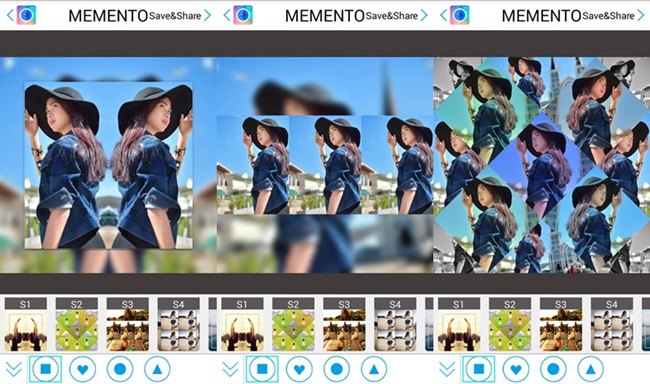Tap MEMENTO title on mirror-effect screen
This screenshot has height=384, width=650.
[108, 16]
